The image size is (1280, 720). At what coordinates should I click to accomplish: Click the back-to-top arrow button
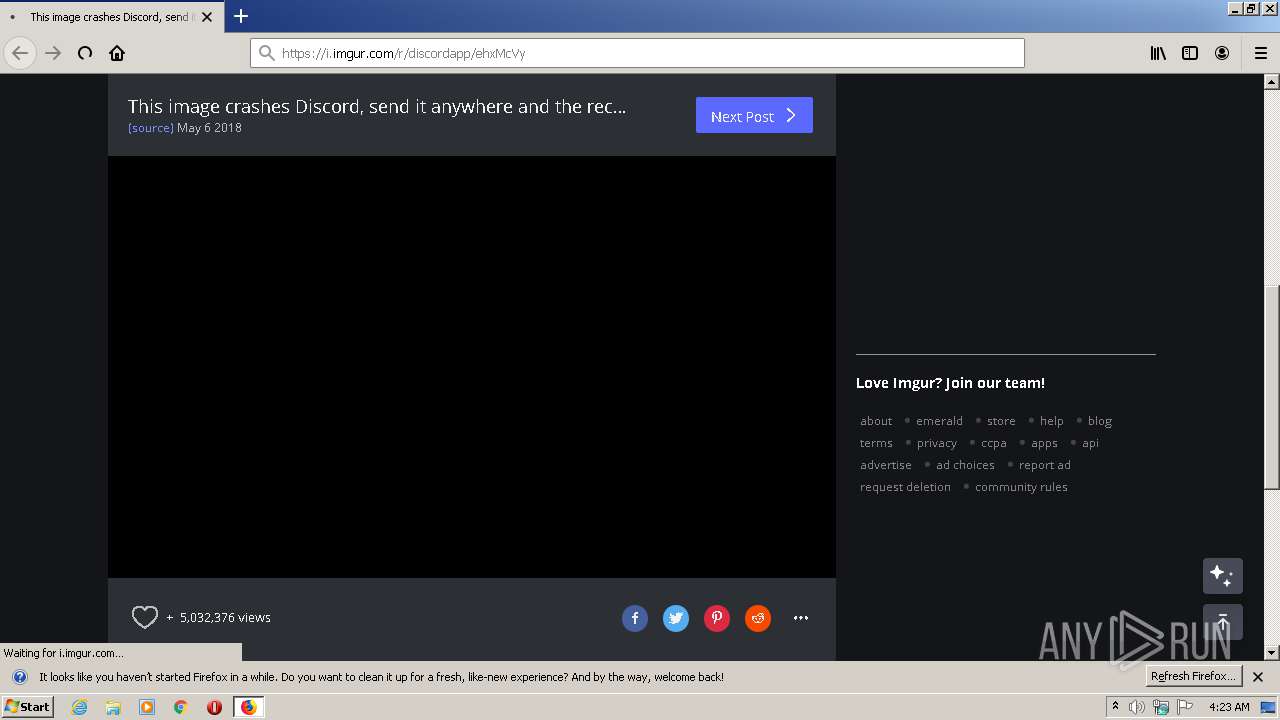[1222, 622]
